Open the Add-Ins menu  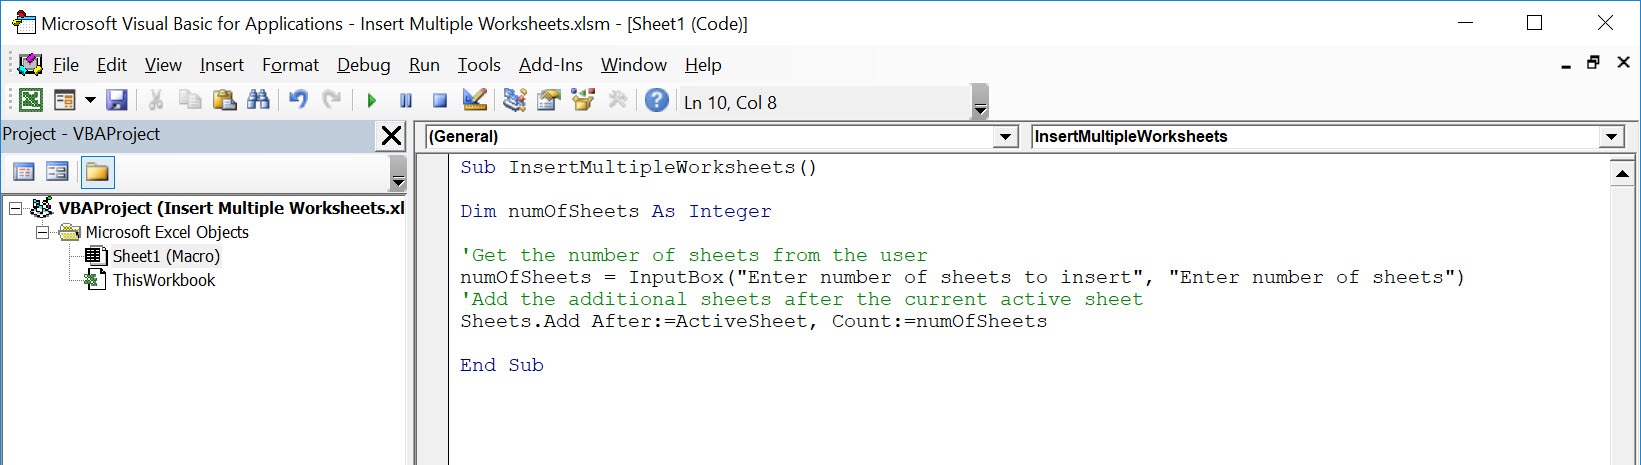550,65
